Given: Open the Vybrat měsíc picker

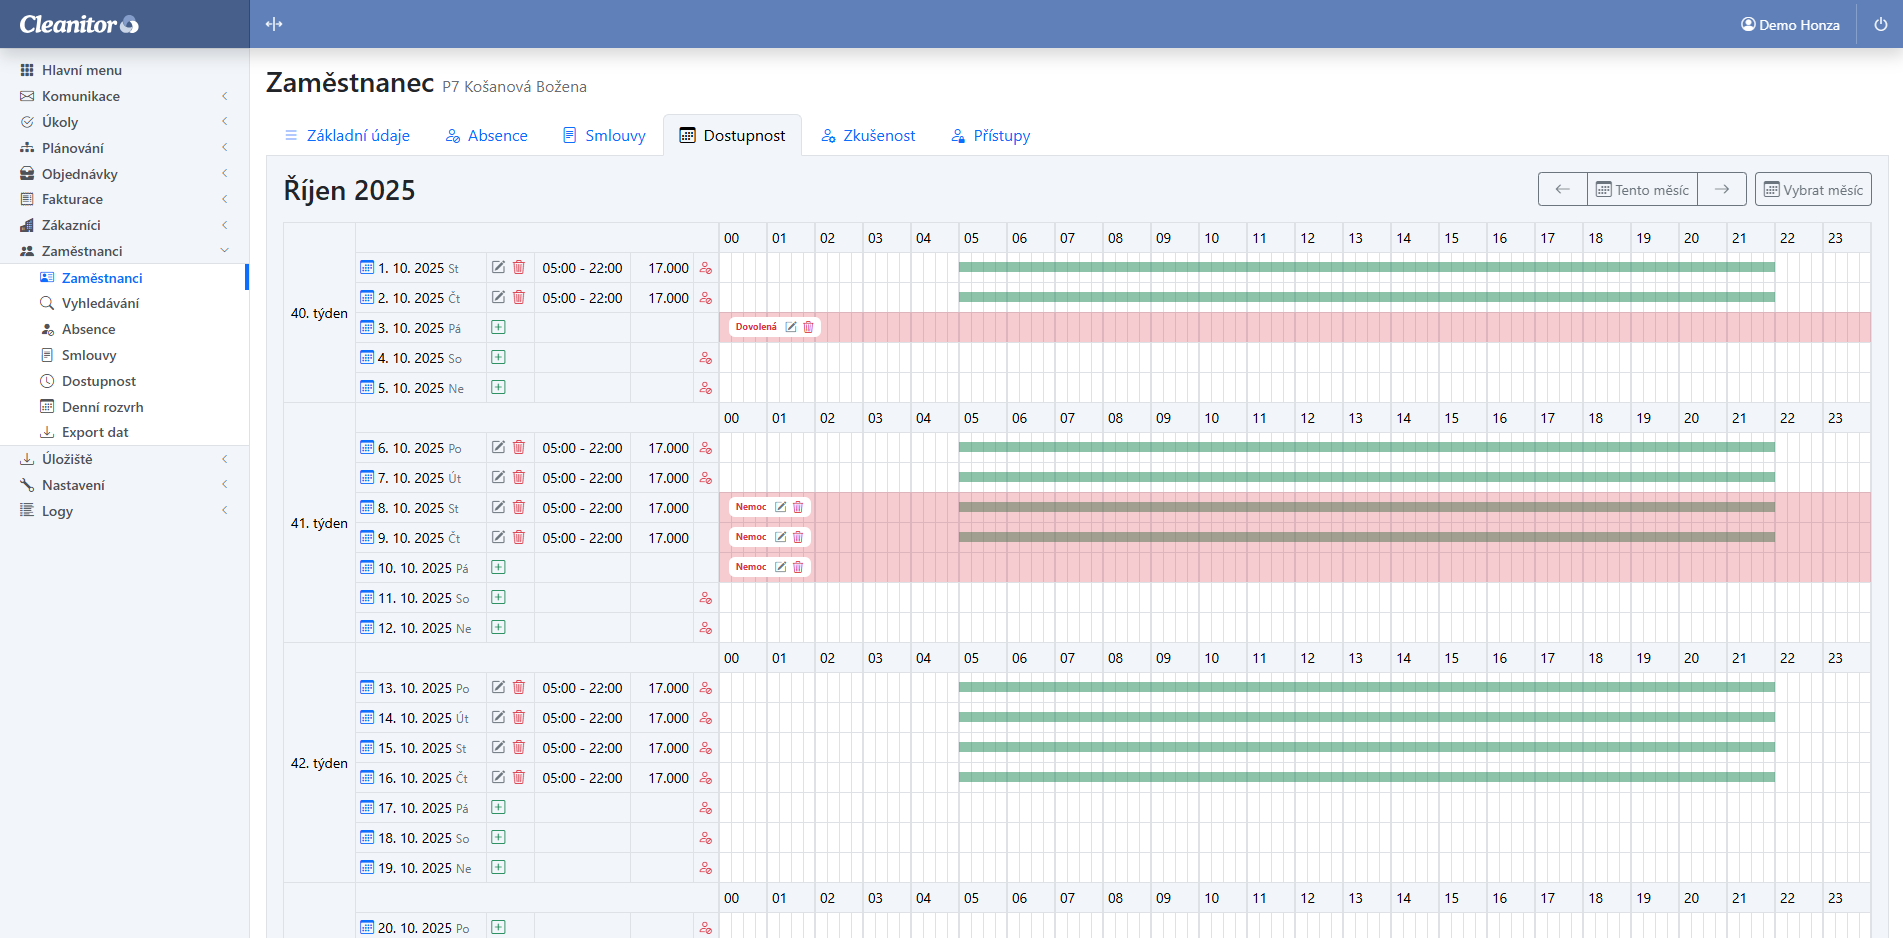Looking at the screenshot, I should pos(1813,189).
